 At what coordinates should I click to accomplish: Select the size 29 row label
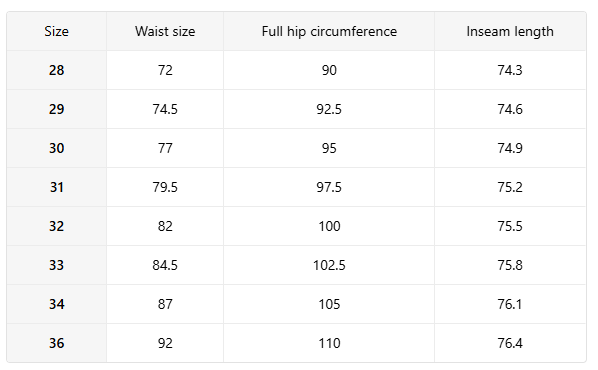point(56,109)
